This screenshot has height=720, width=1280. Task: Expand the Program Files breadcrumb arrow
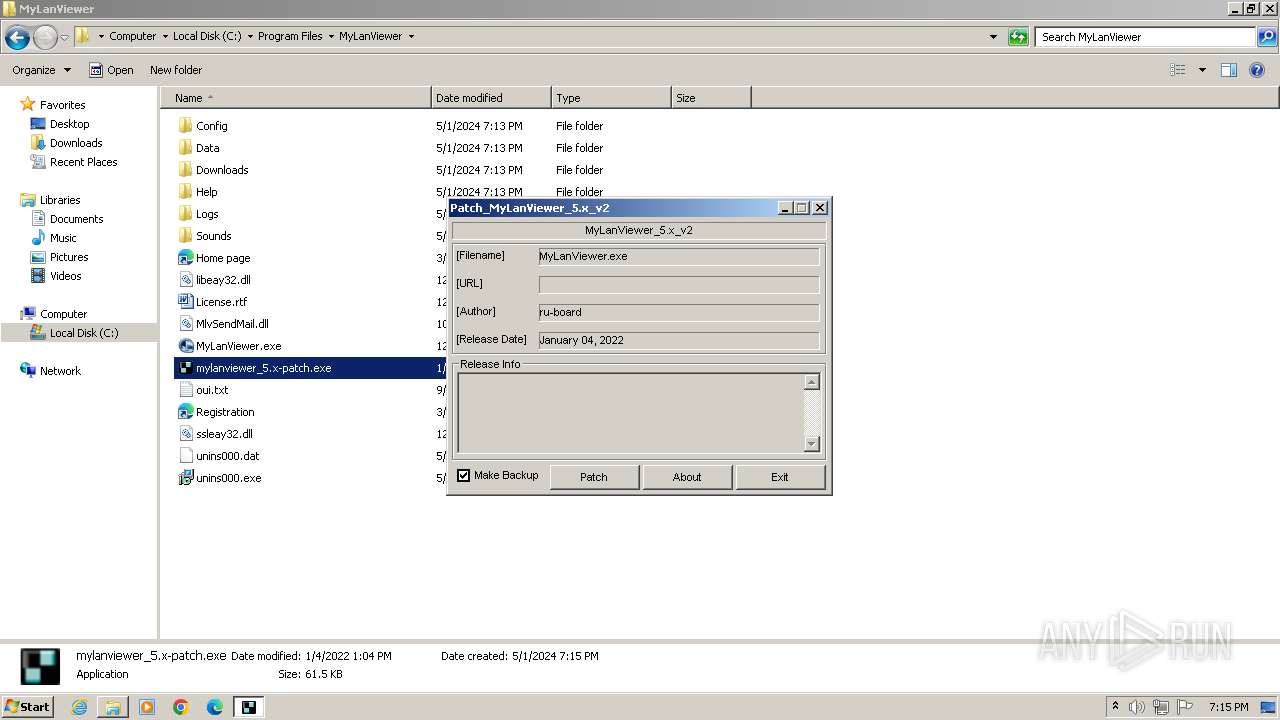(331, 36)
